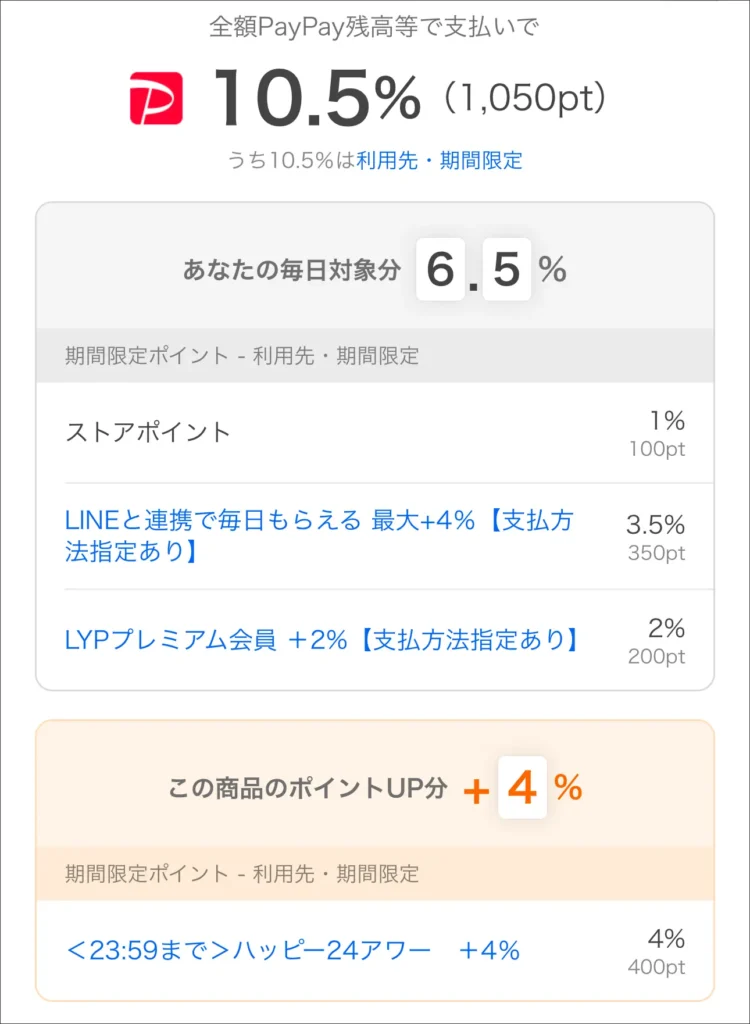Screen dimensions: 750x1024
Task: Click the digit 5 tile
Action: click(507, 270)
